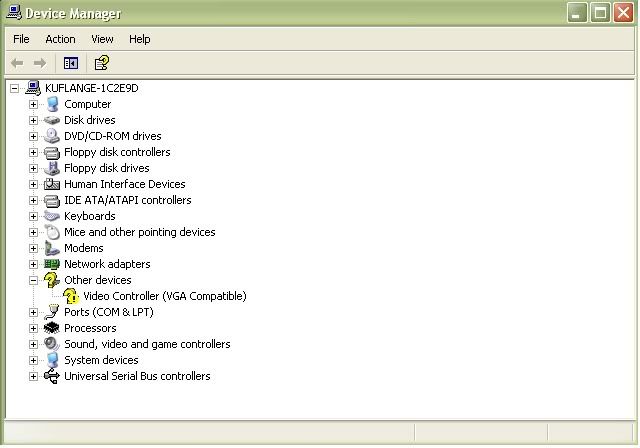Click the Forward arrow toolbar icon
The width and height of the screenshot is (640, 448).
click(x=40, y=63)
